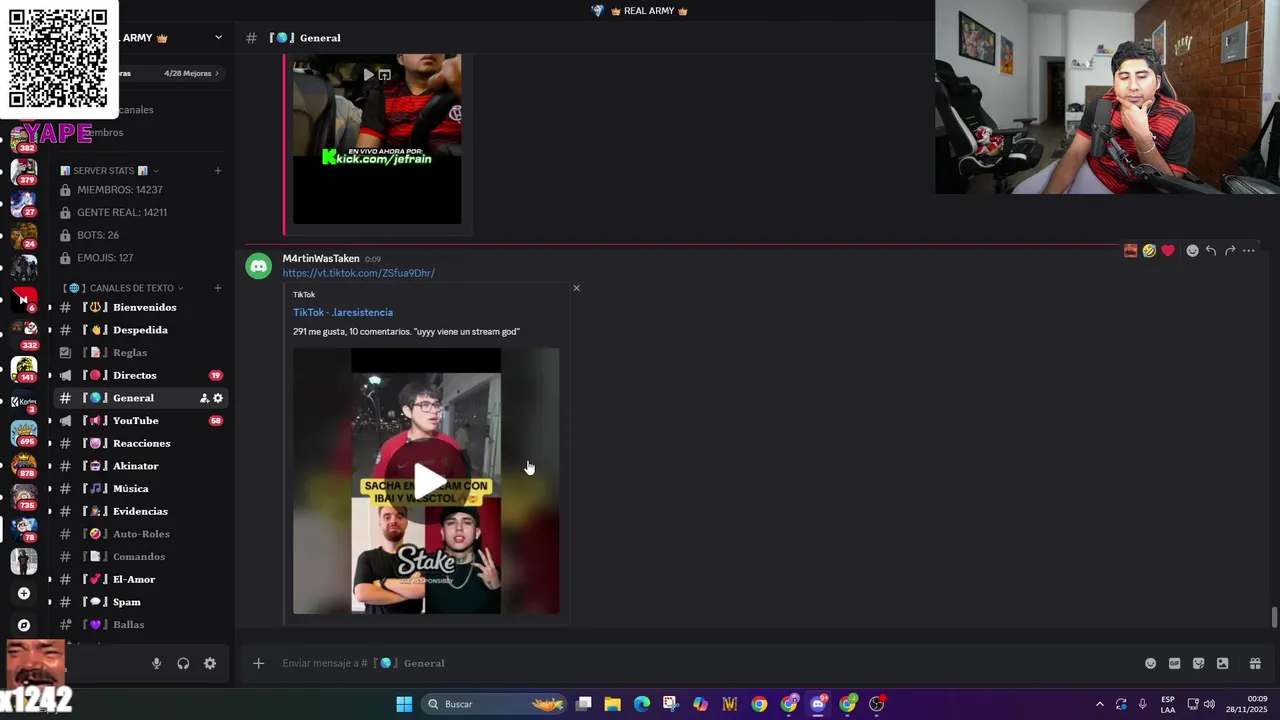Collapse the CANALES DE TEXTO category
The height and width of the screenshot is (720, 1280).
pos(124,288)
